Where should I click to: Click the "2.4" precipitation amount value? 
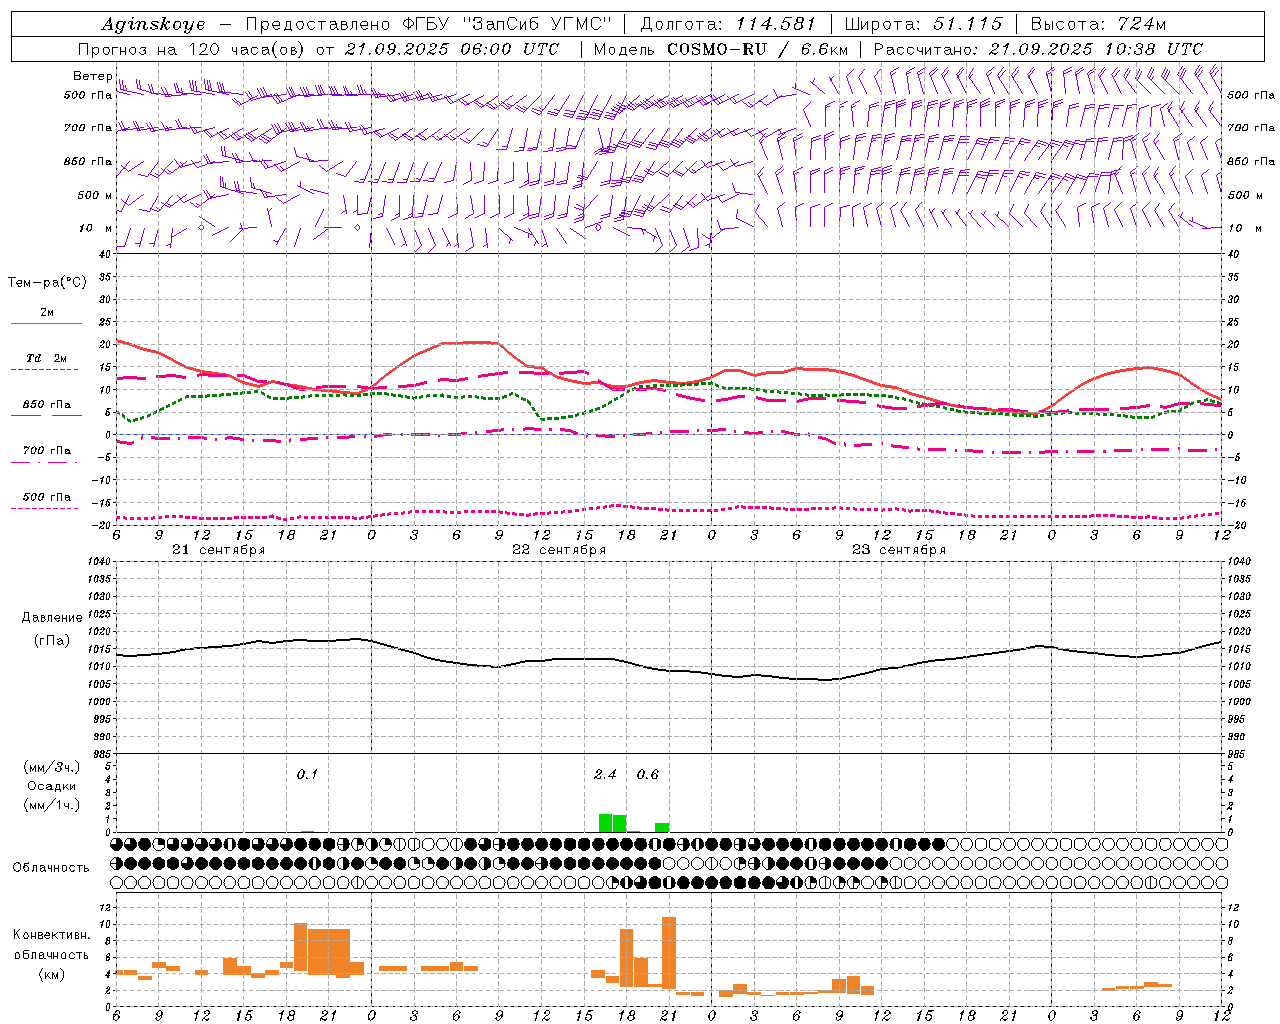tap(605, 775)
